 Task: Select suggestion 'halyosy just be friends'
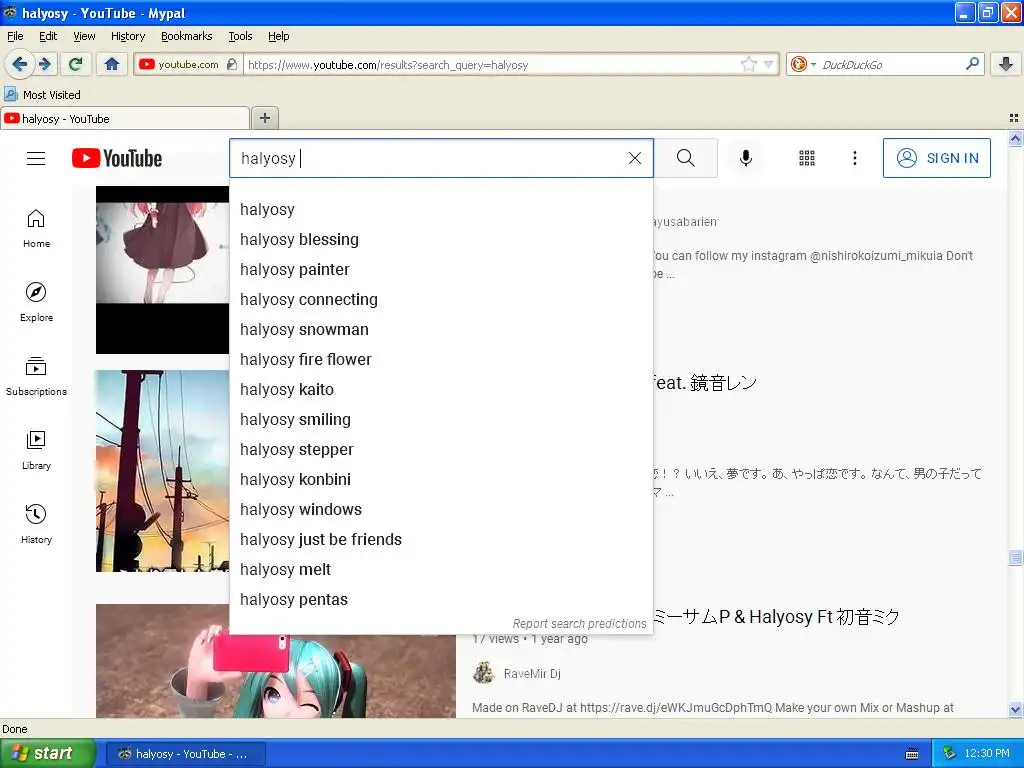(441, 540)
